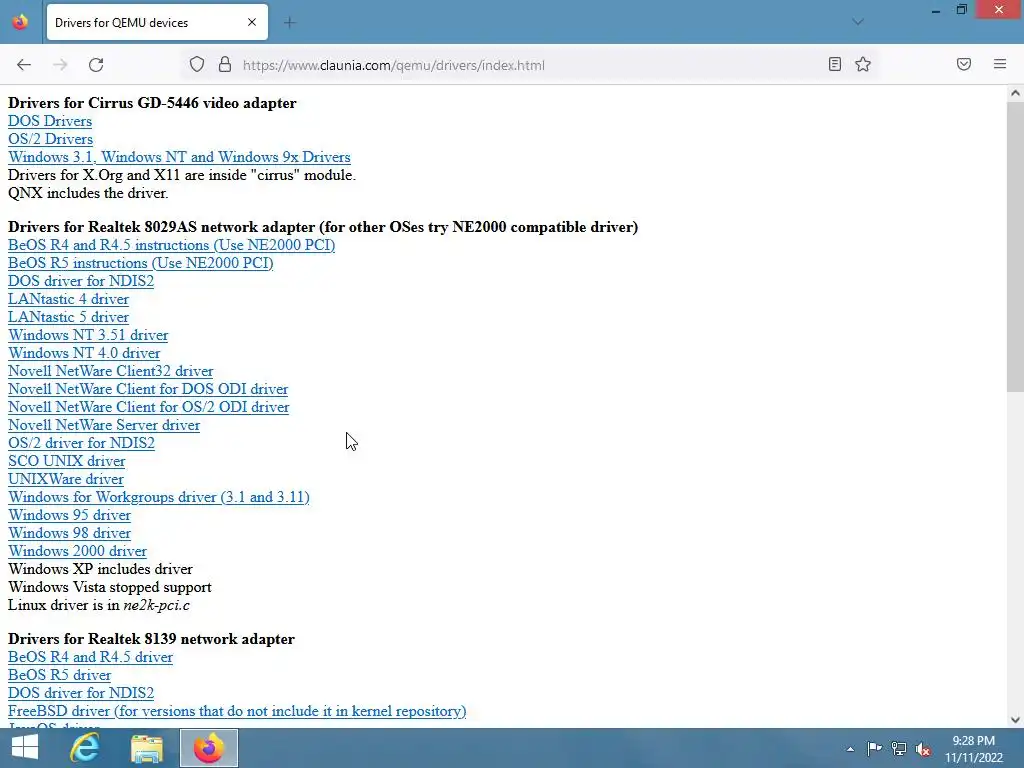Open the Windows NT 3.51 driver link
The height and width of the screenshot is (768, 1024).
pyautogui.click(x=88, y=335)
